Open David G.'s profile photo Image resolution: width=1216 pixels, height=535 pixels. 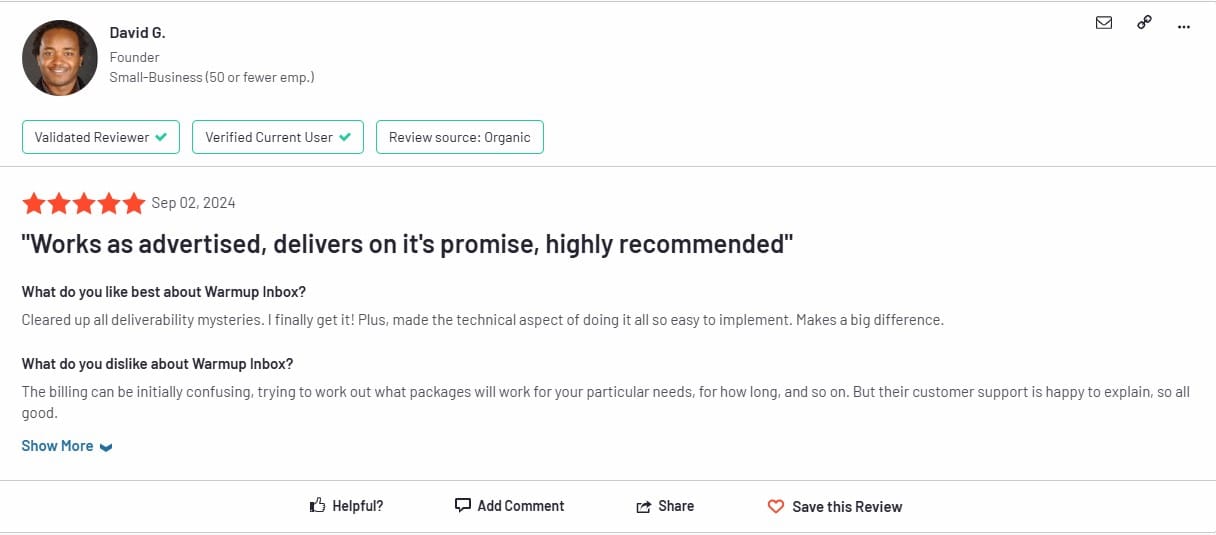tap(60, 58)
